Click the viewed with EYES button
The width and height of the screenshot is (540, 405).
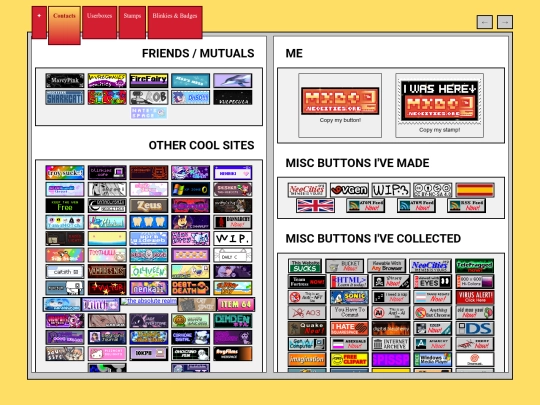[x=433, y=282]
